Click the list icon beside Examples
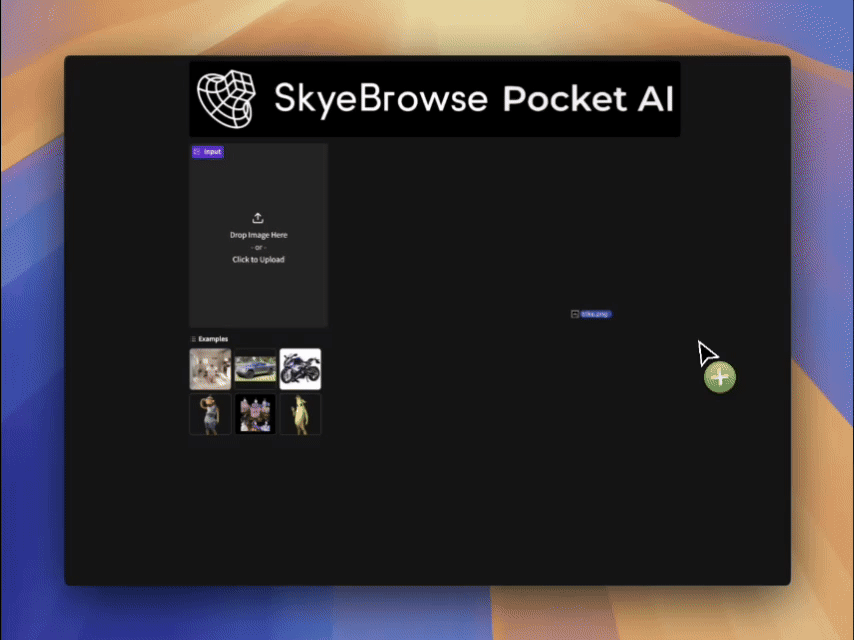Image resolution: width=854 pixels, height=640 pixels. pyautogui.click(x=193, y=339)
